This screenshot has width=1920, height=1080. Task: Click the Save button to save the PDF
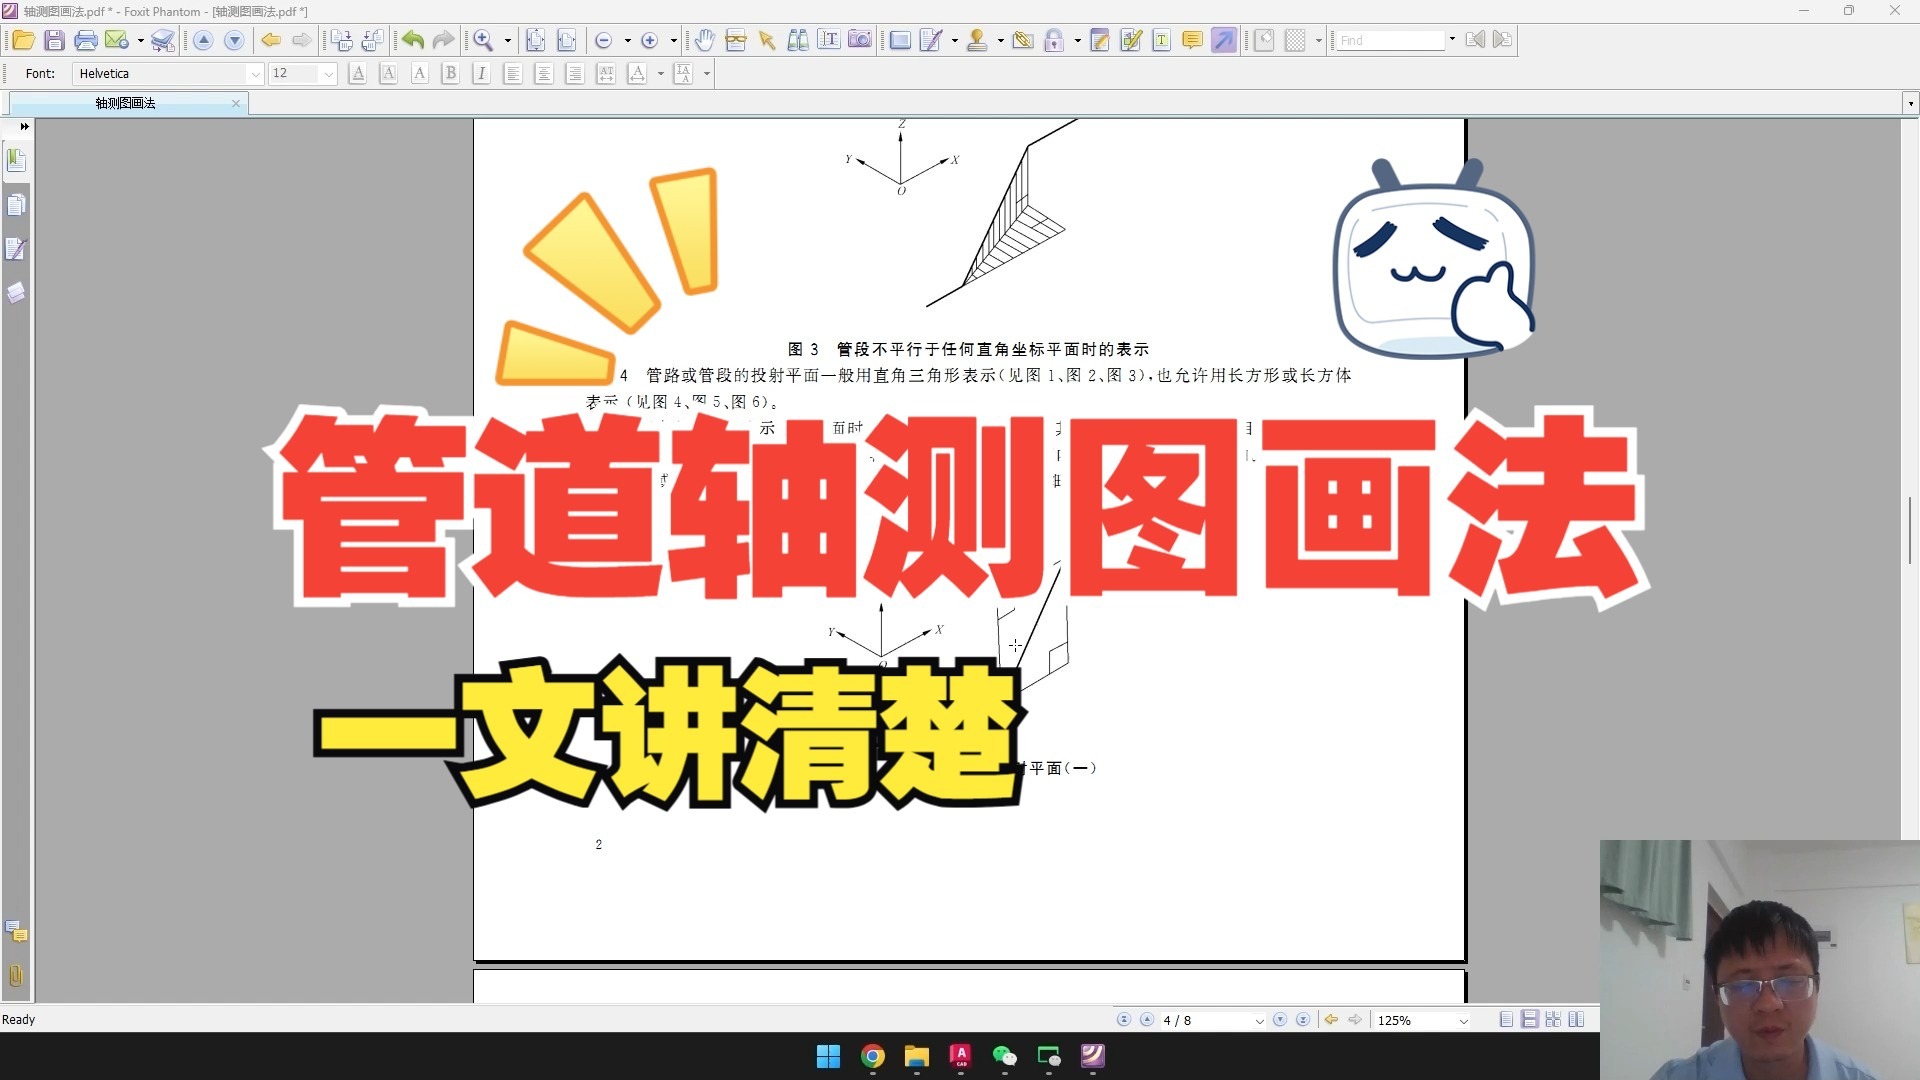coord(54,40)
